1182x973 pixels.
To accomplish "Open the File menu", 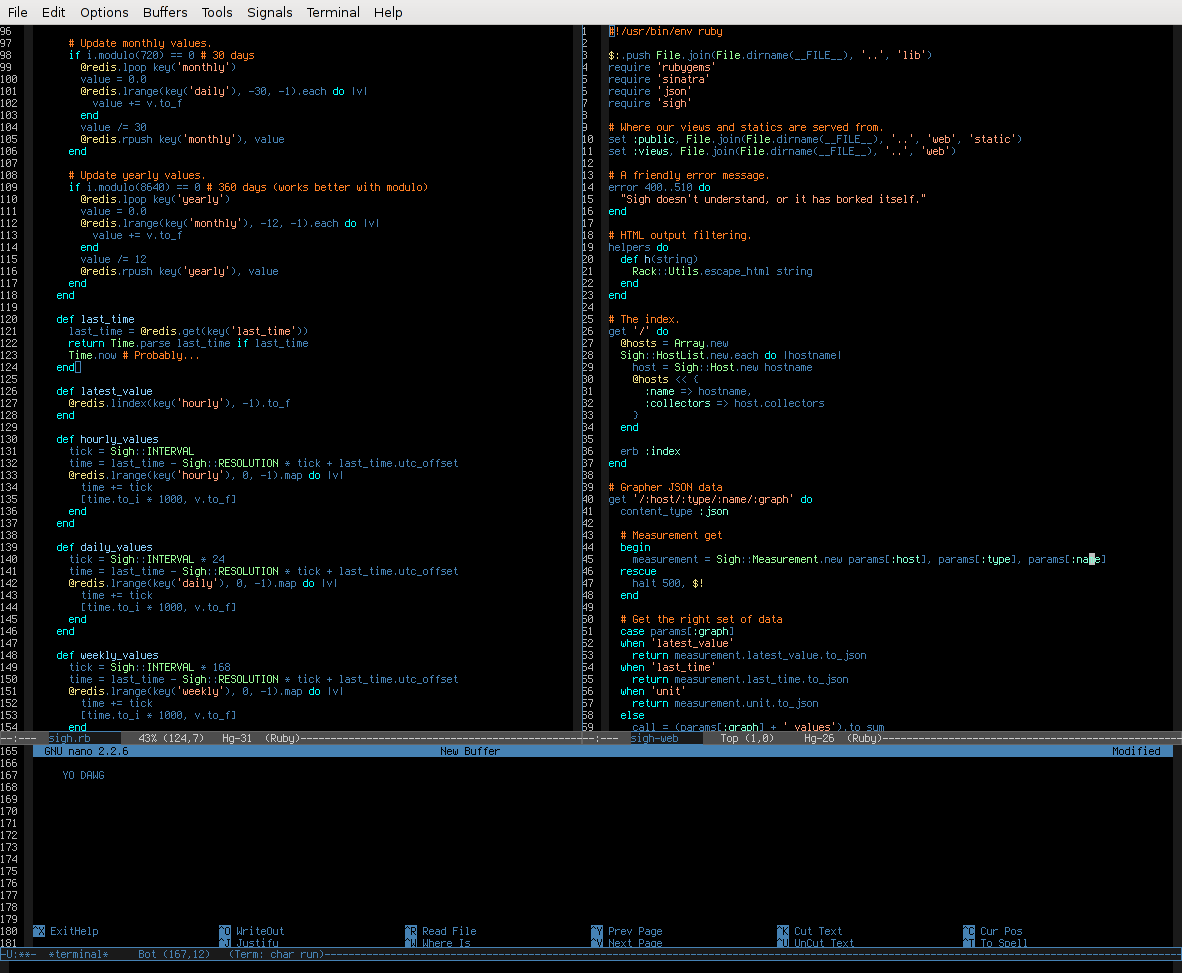I will pos(17,12).
